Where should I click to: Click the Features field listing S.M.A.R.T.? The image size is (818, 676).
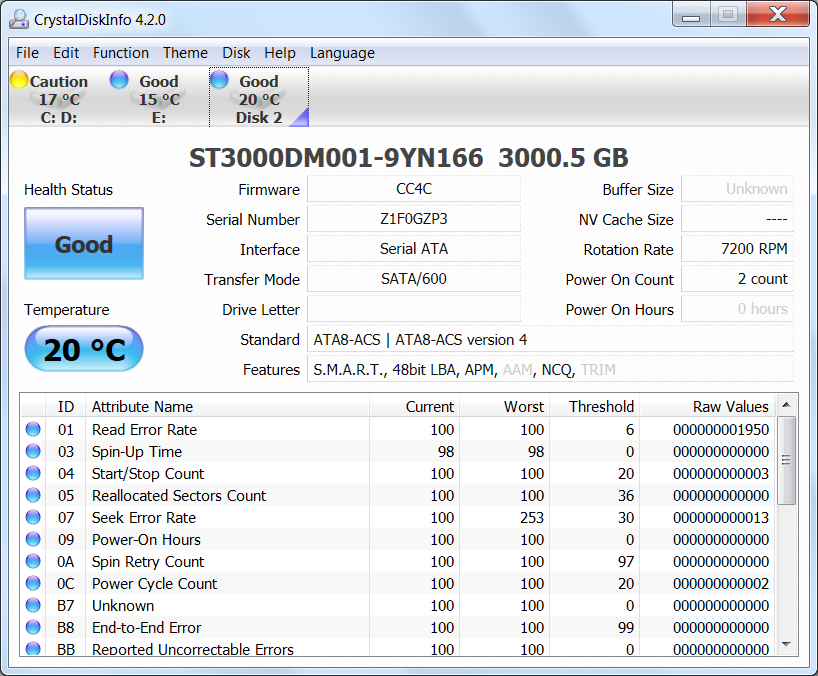click(550, 369)
